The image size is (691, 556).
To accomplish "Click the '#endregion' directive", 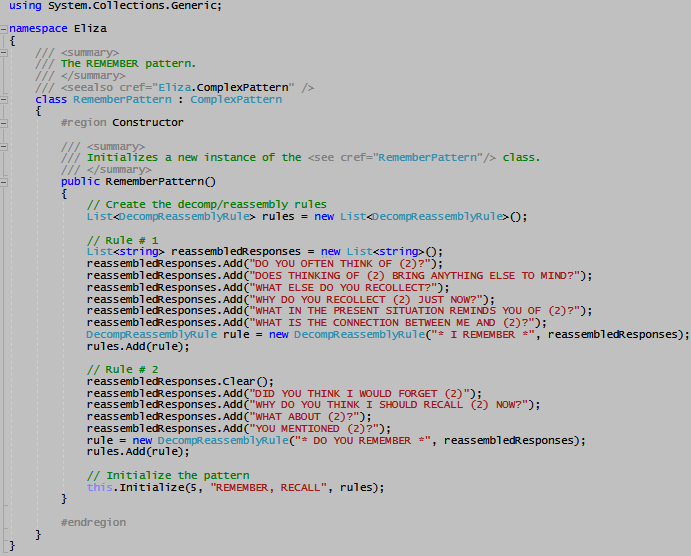I will pos(93,522).
